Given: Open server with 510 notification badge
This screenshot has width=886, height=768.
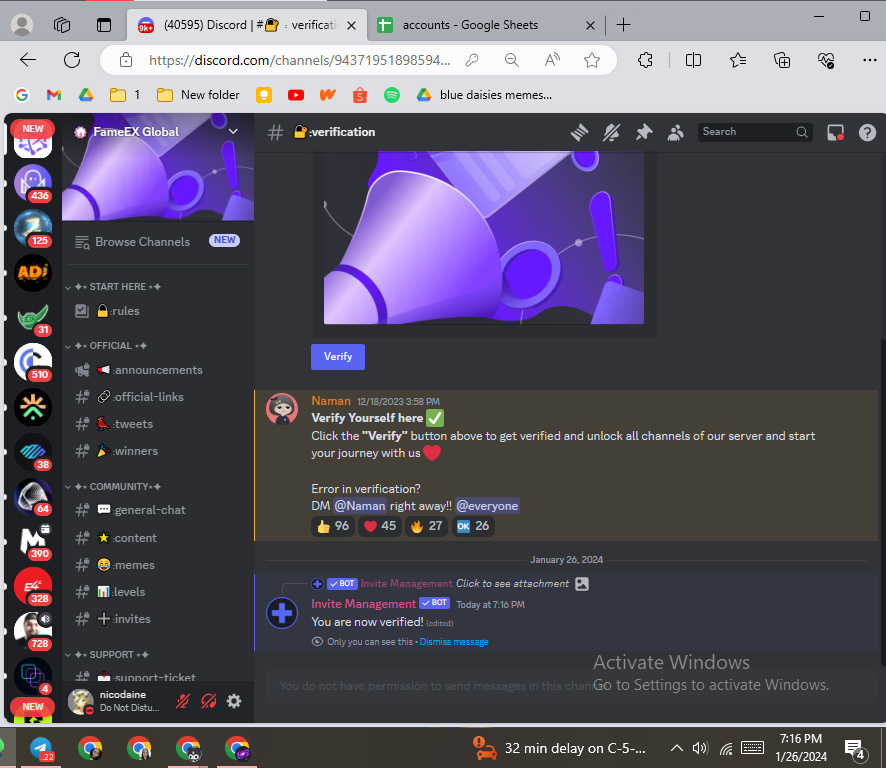Looking at the screenshot, I should tap(33, 362).
